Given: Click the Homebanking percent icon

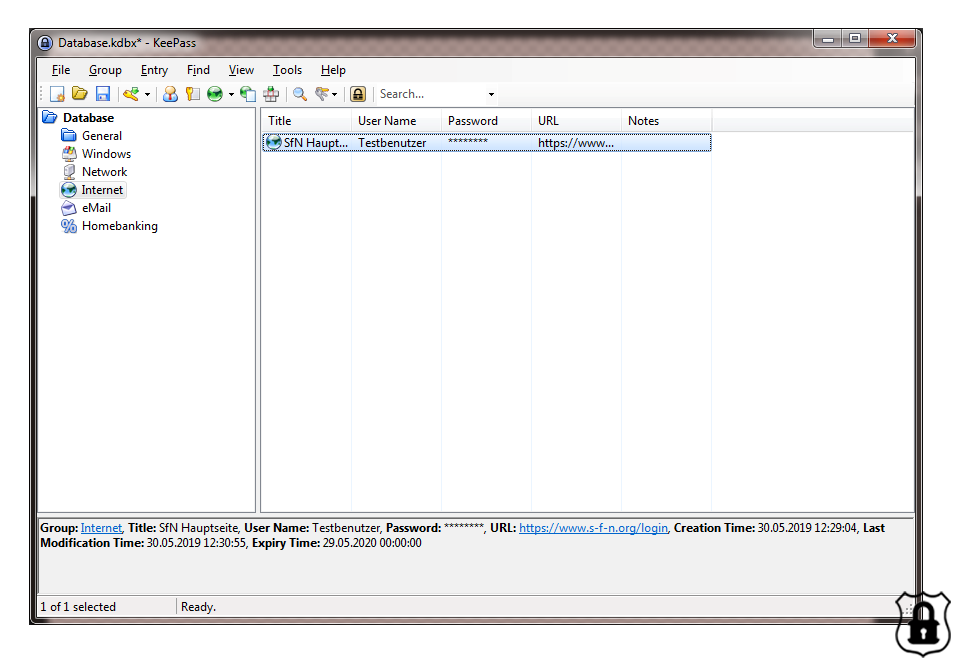Looking at the screenshot, I should (x=69, y=226).
